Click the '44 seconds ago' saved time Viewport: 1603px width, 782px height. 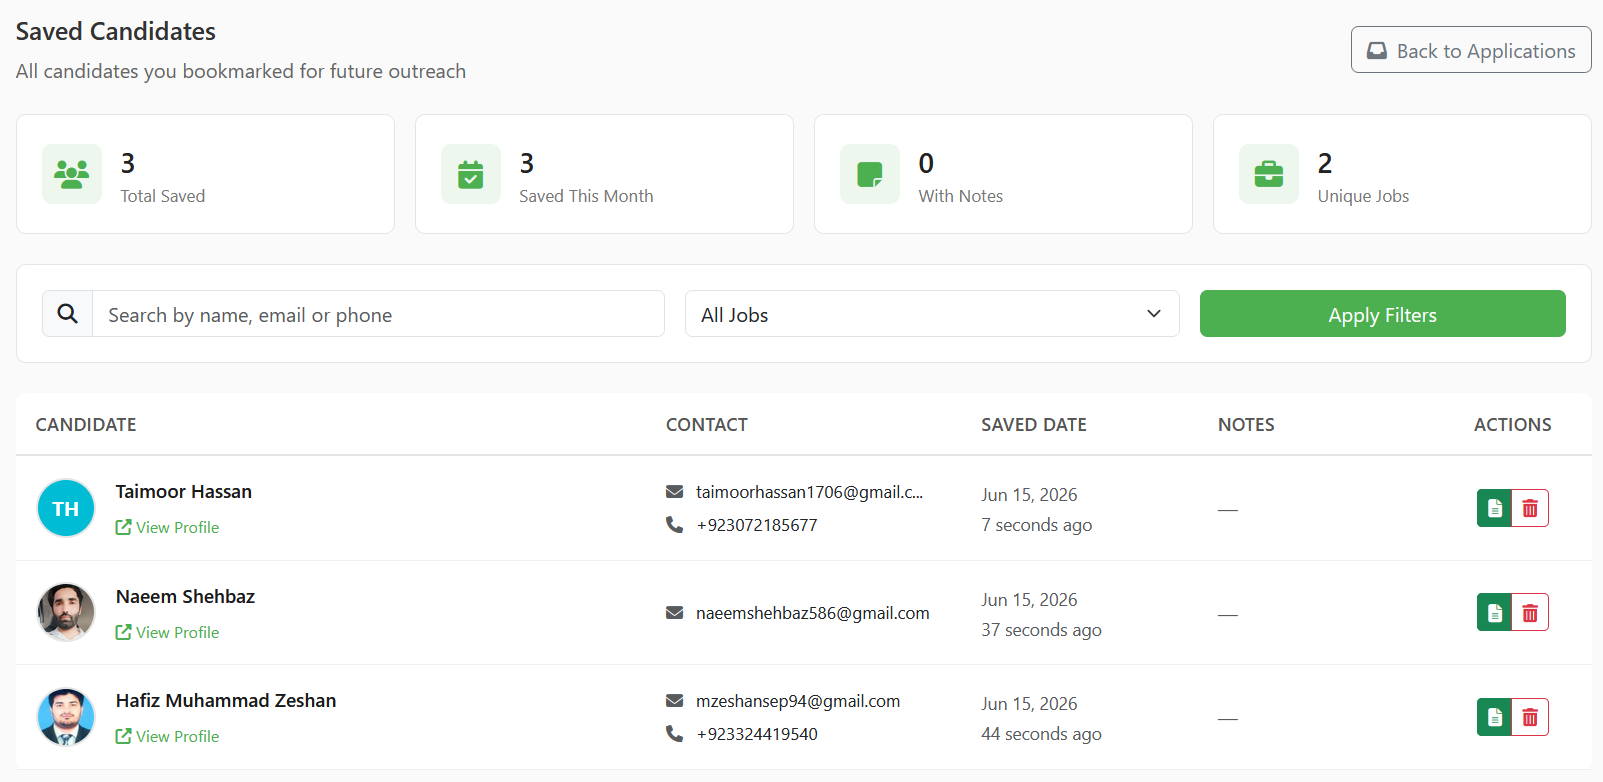1041,734
